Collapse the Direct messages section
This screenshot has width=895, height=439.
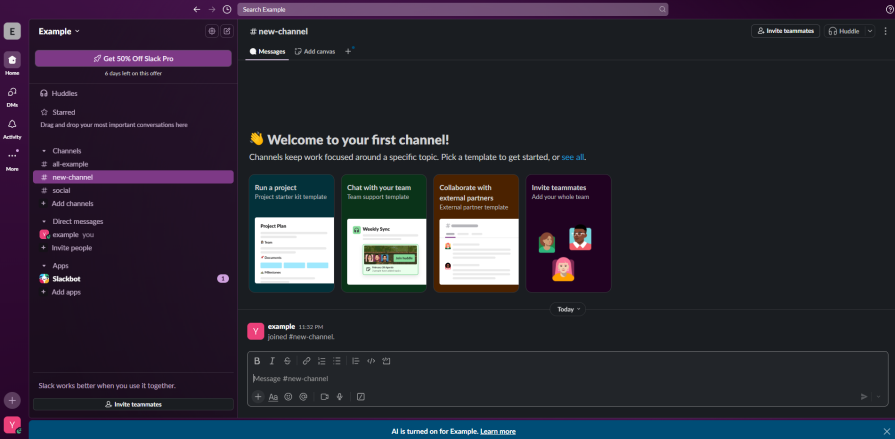click(44, 221)
